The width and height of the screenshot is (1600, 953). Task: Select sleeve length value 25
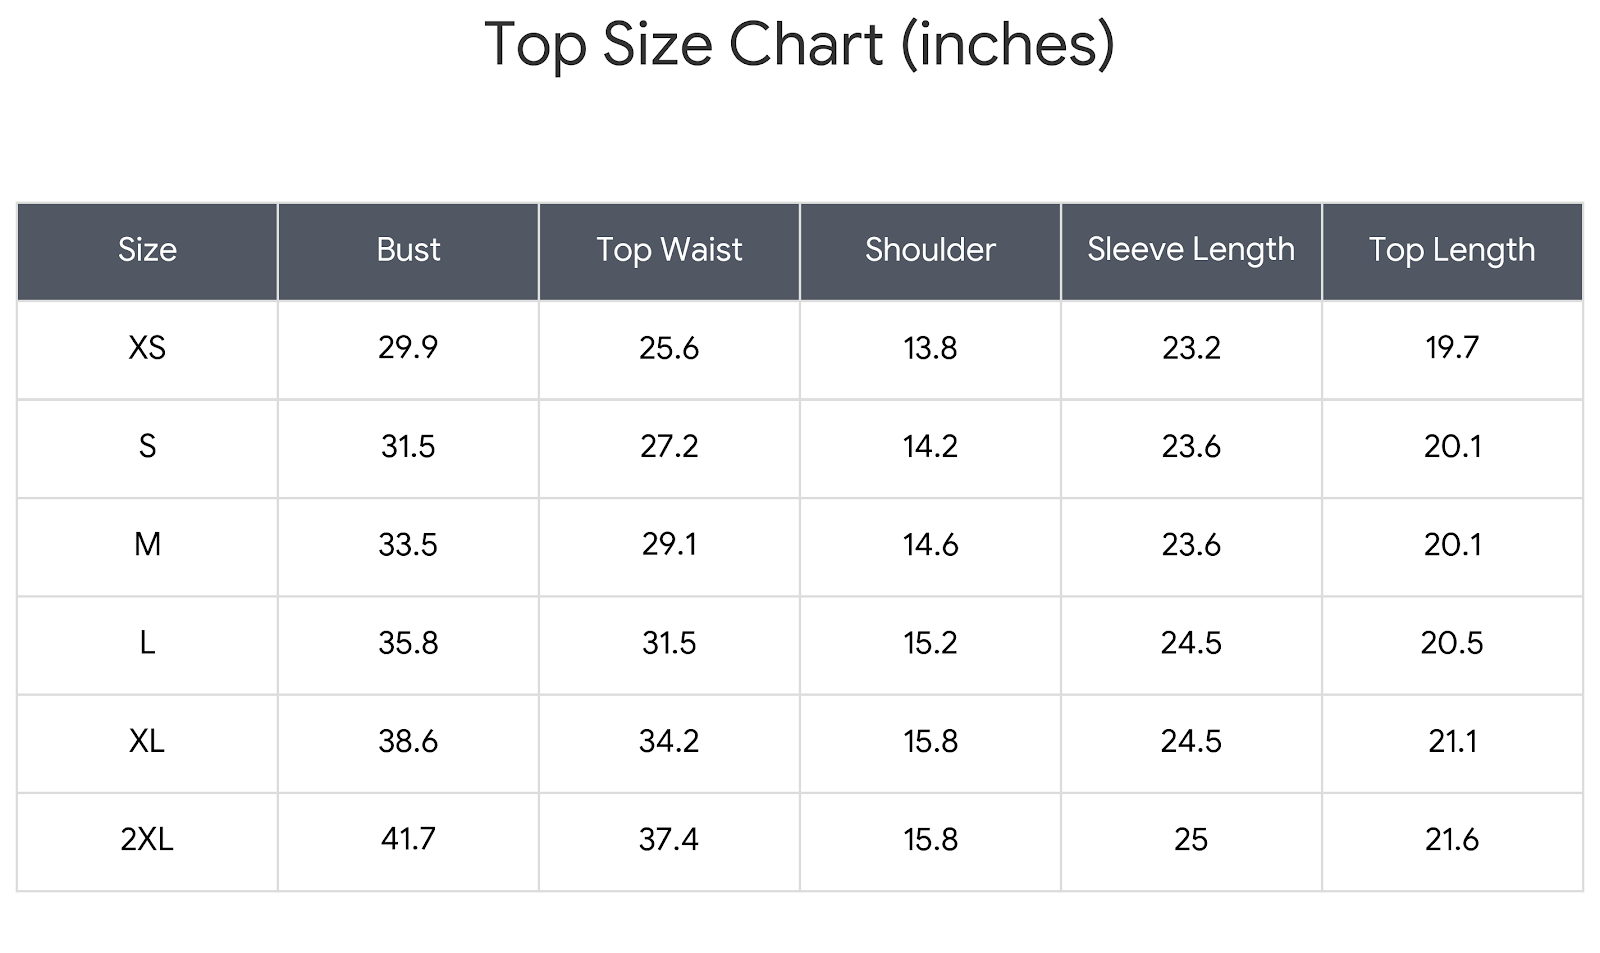1191,839
